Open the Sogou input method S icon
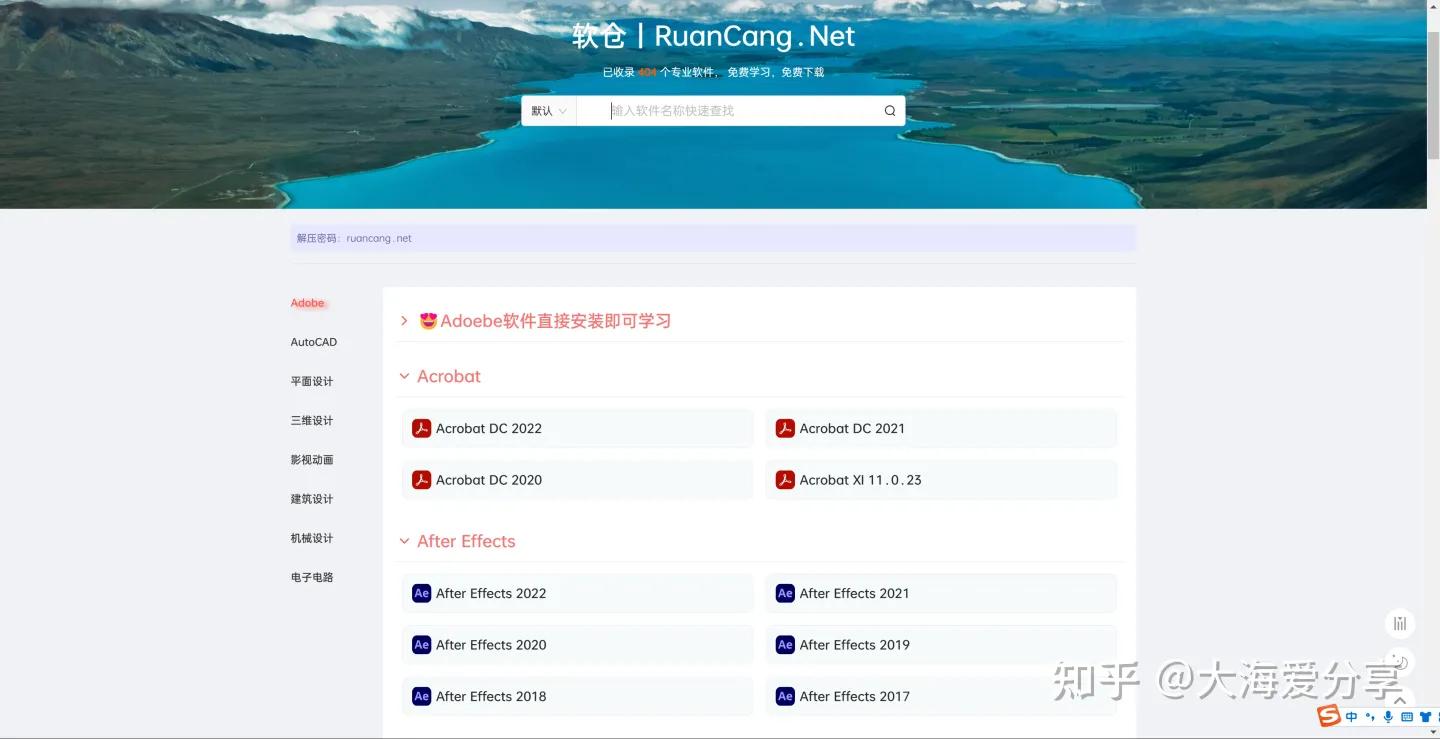 click(1328, 716)
